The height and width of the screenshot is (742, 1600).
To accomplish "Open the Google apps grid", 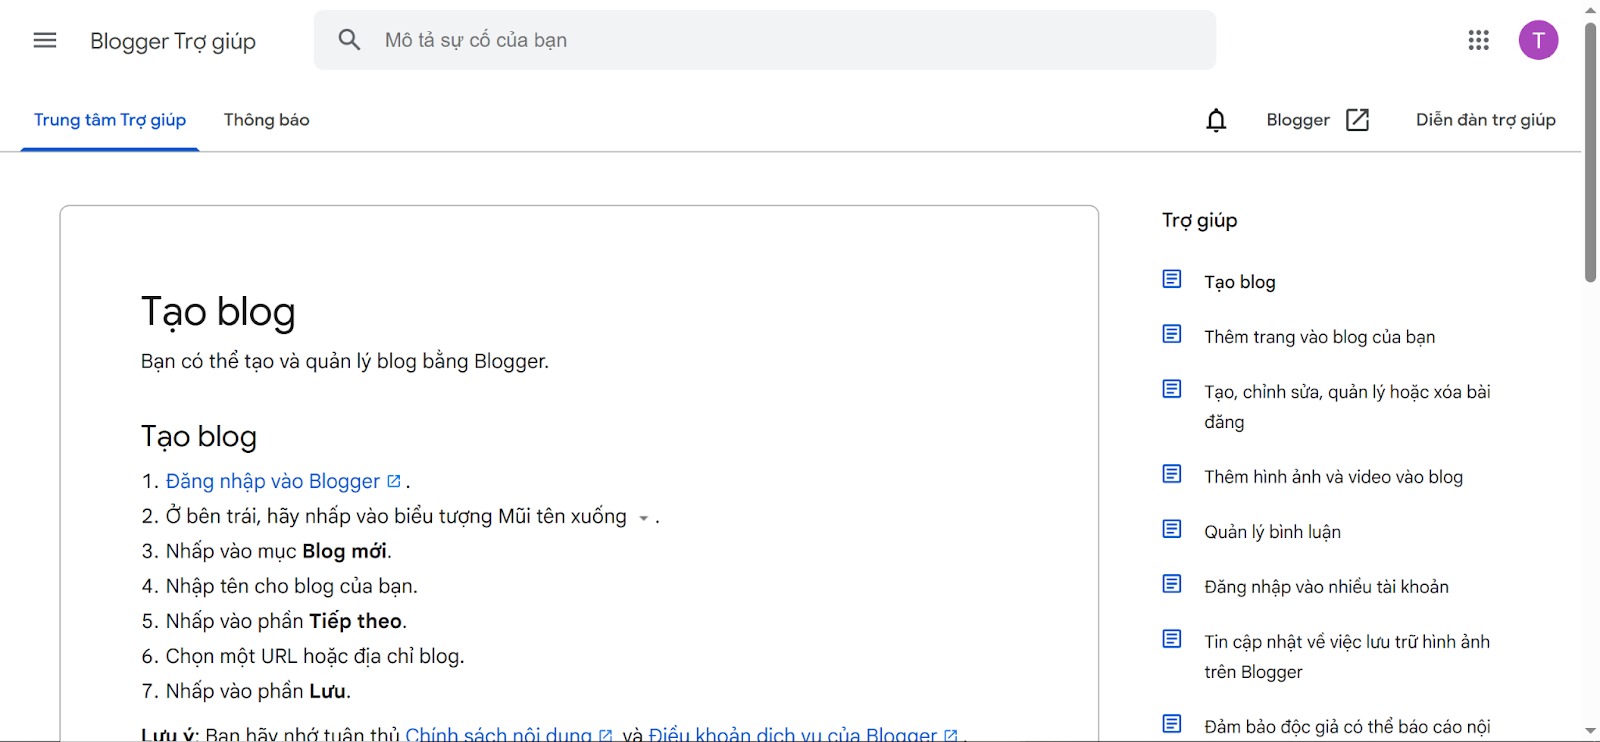I will 1479,40.
